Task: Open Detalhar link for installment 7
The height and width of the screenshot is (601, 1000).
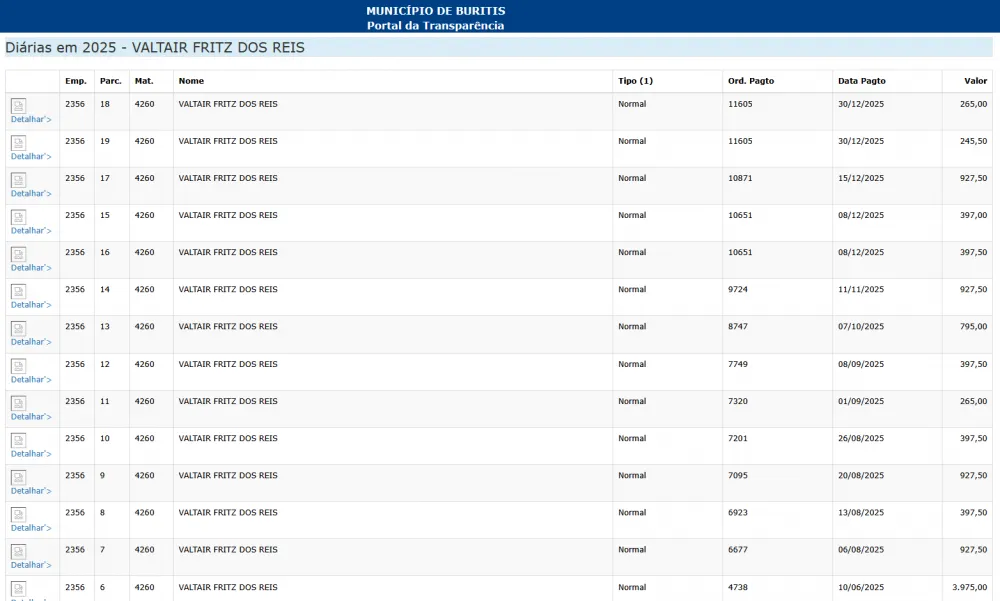Action: tap(30, 565)
